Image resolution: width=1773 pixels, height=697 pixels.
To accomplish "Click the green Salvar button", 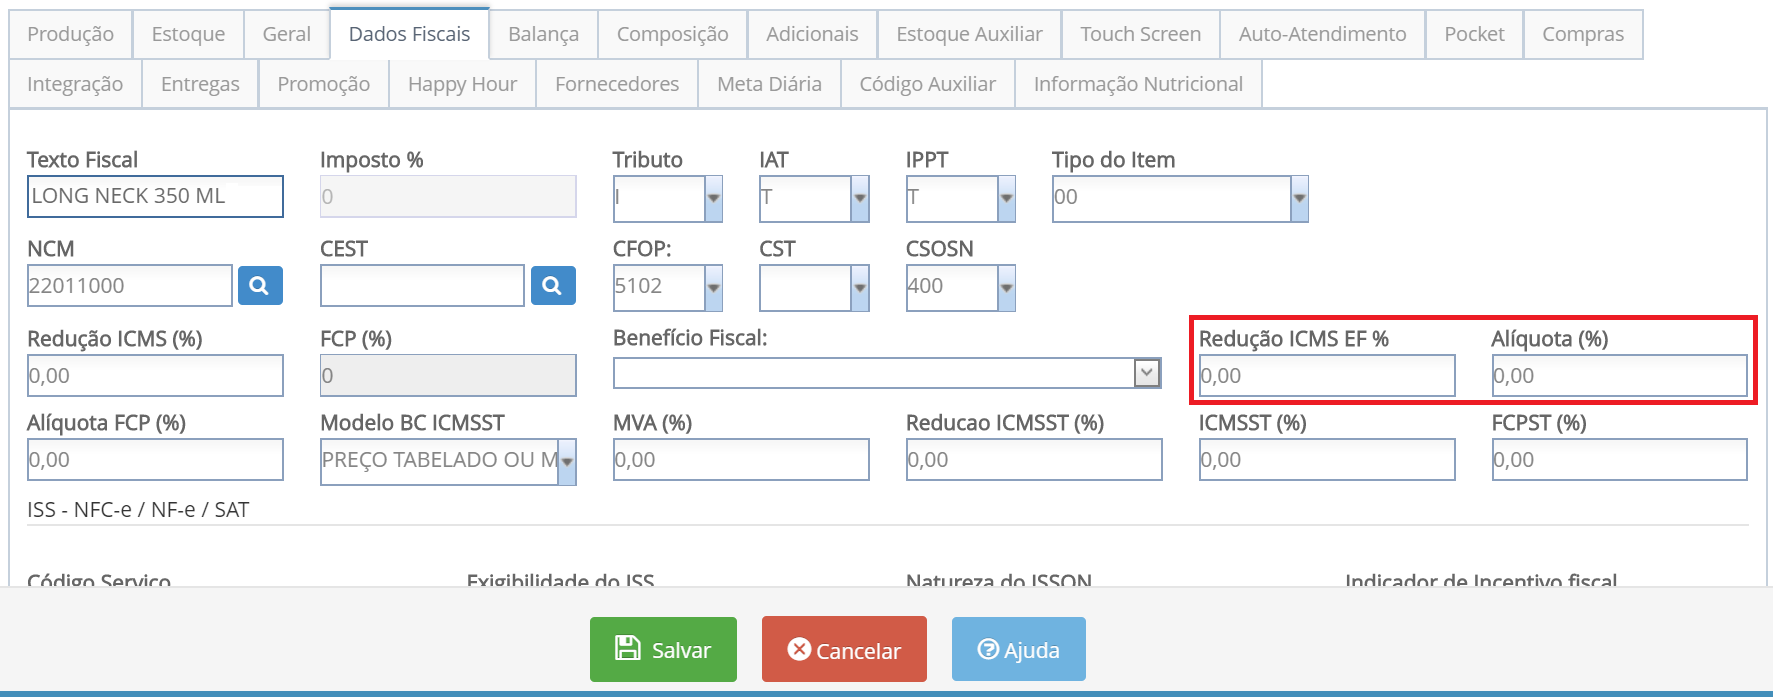I will tap(663, 649).
